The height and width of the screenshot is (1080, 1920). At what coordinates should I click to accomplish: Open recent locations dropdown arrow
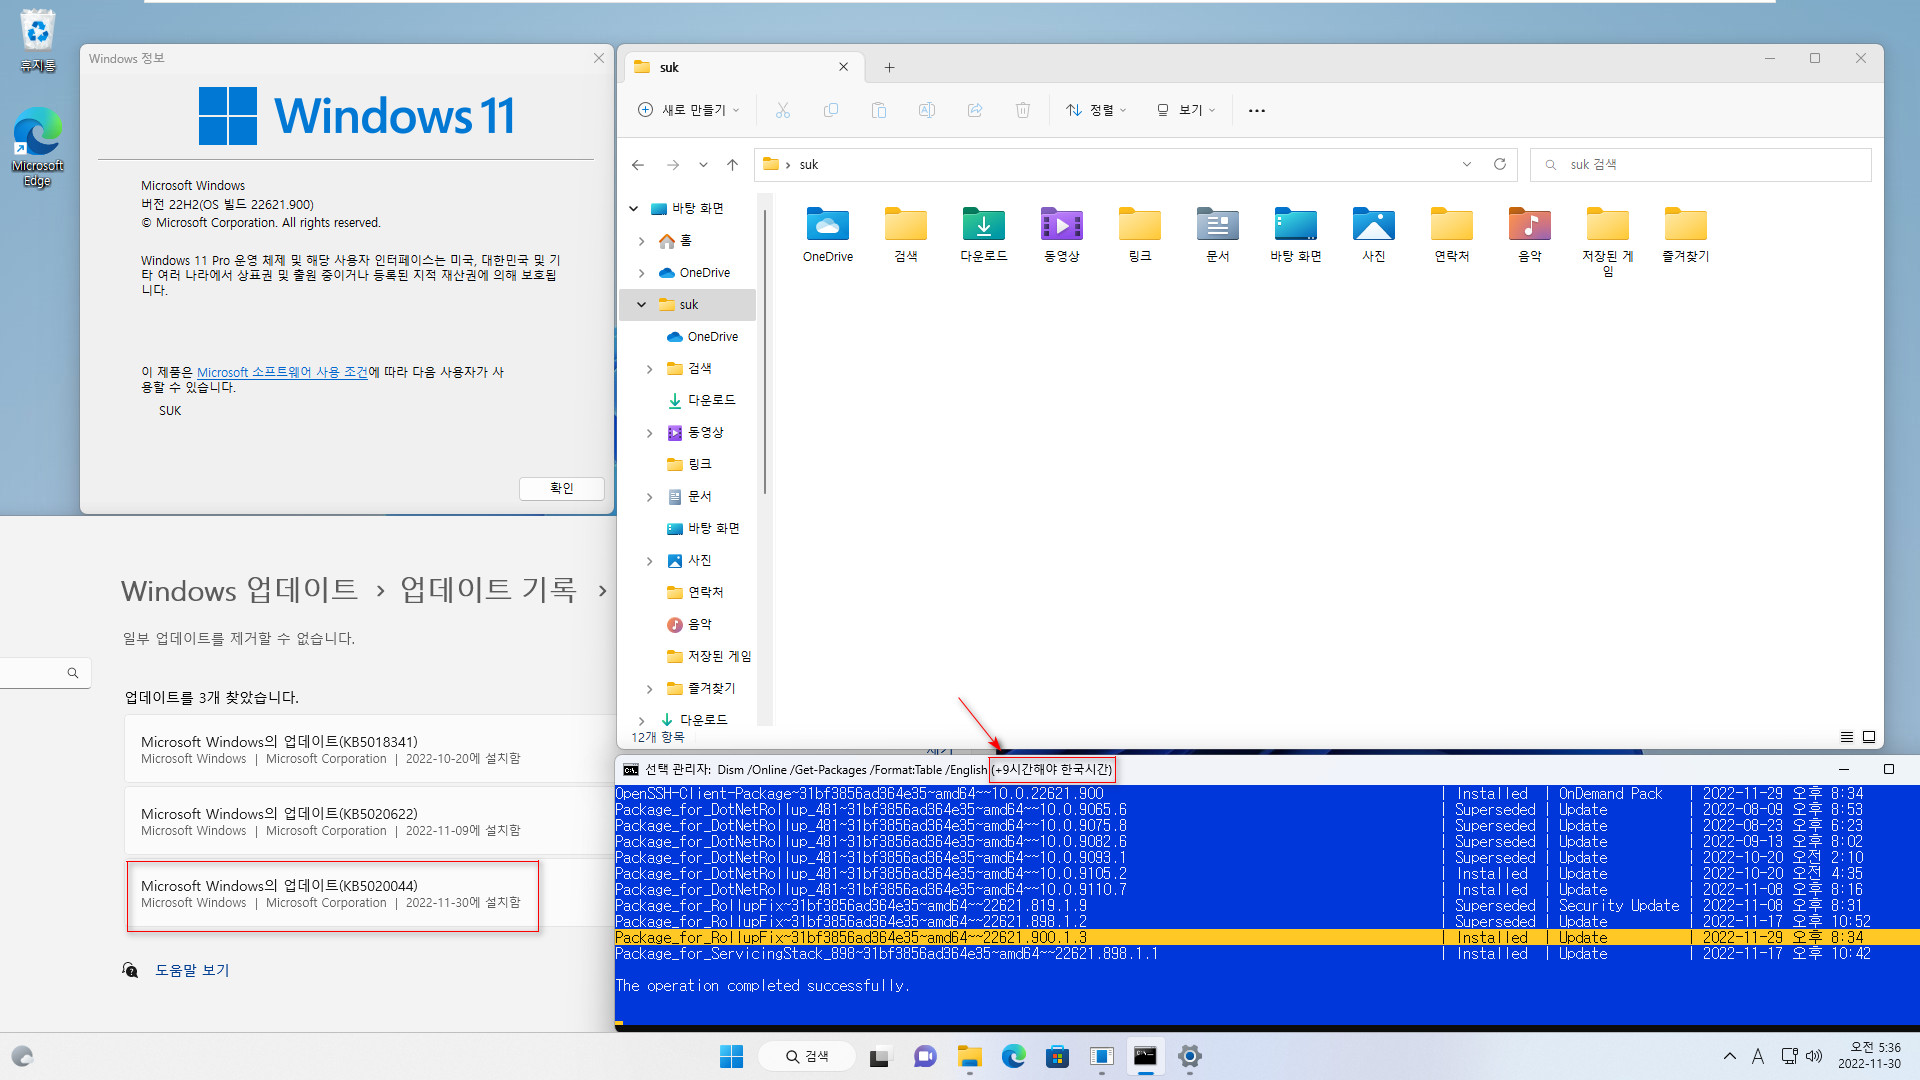click(703, 165)
